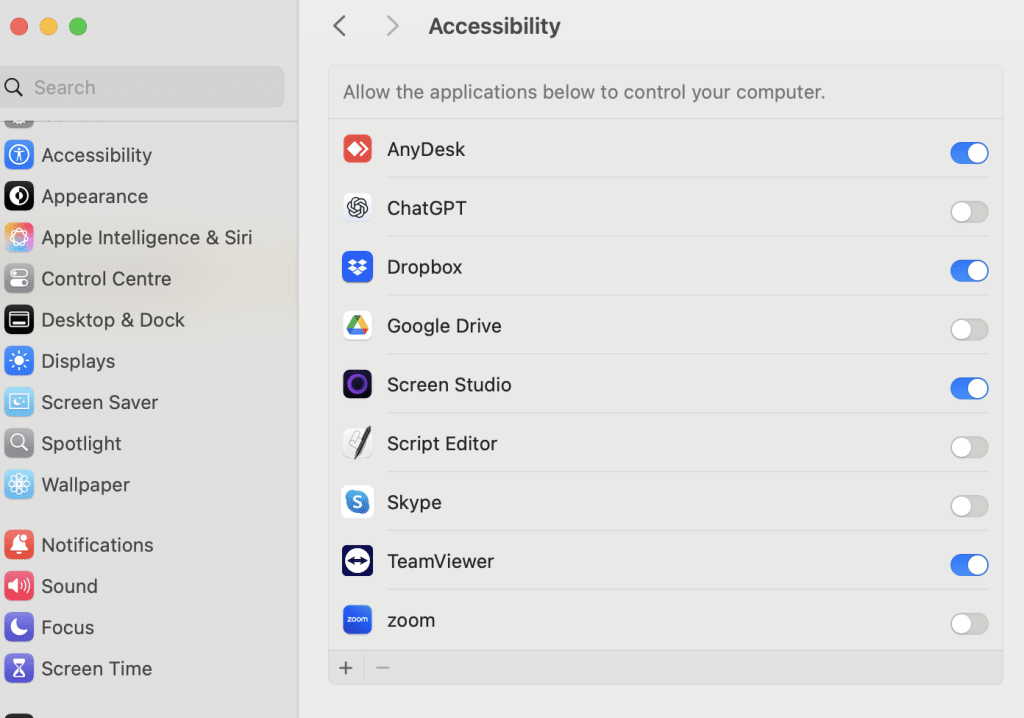
Task: Click the Control Centre sidebar icon
Action: [19, 278]
